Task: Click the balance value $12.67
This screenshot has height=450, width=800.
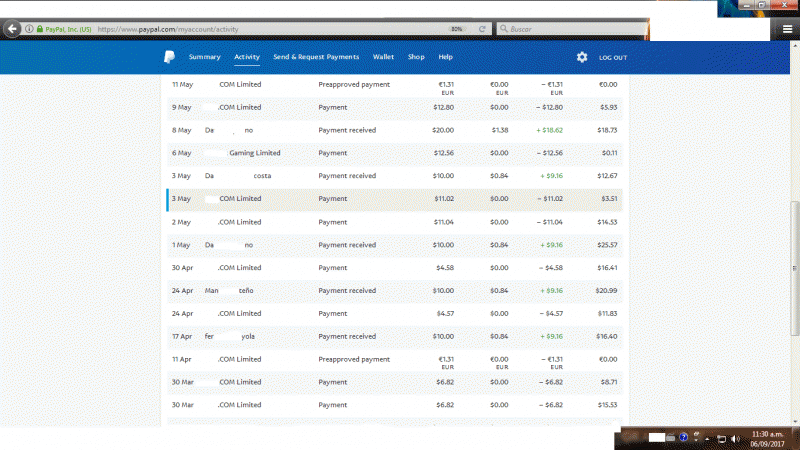Action: [x=607, y=176]
